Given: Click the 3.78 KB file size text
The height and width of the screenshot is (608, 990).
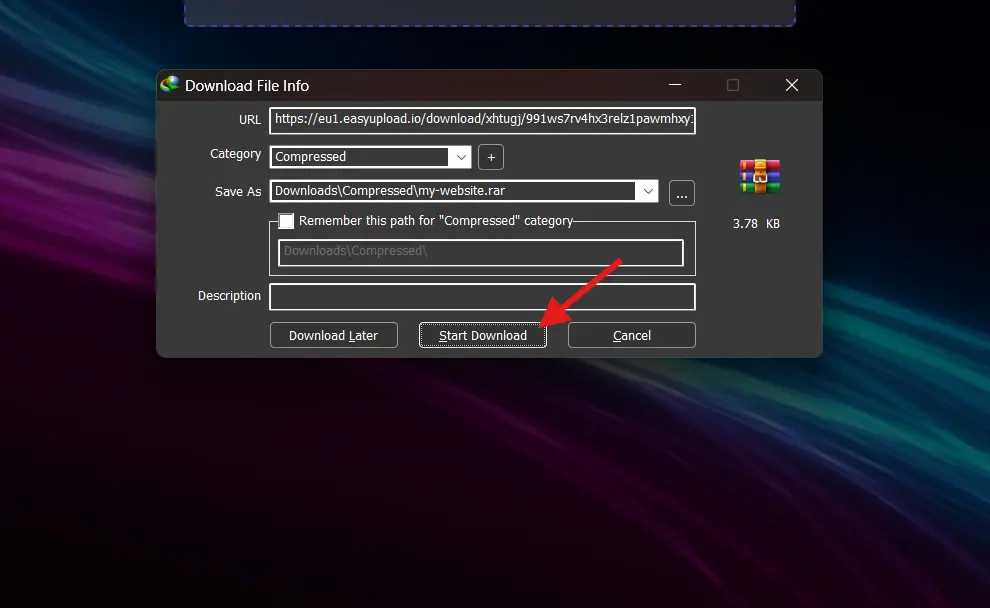Looking at the screenshot, I should coord(756,224).
